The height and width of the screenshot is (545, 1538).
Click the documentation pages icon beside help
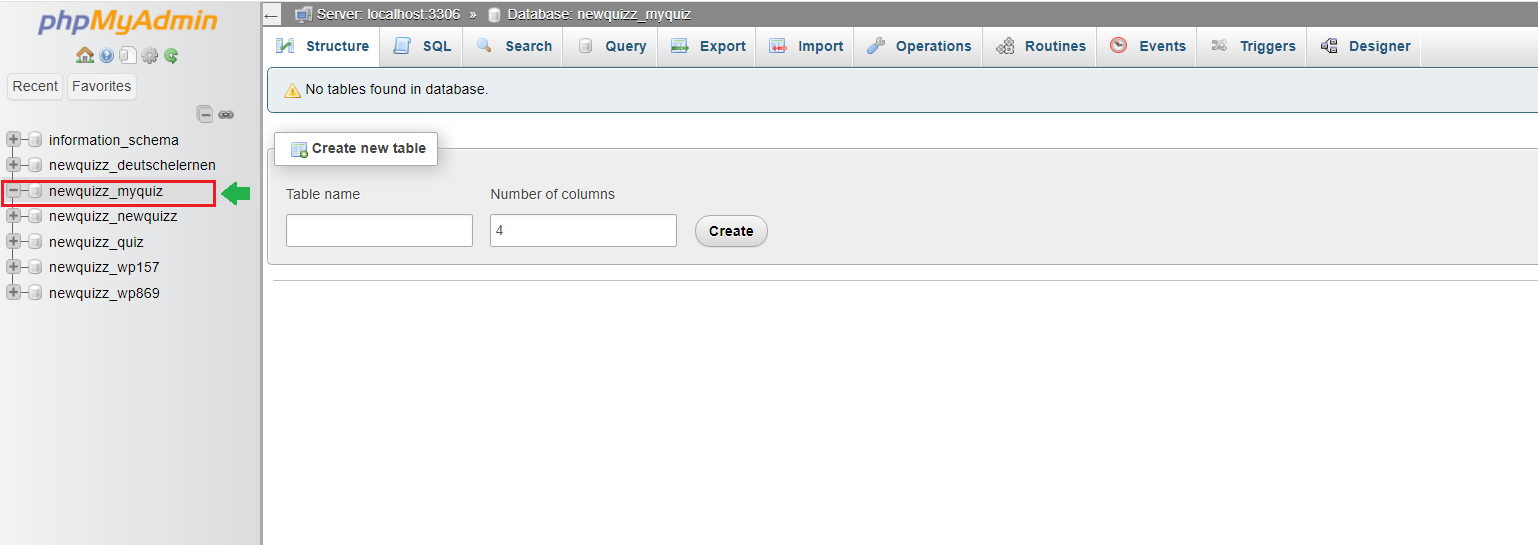tap(128, 56)
